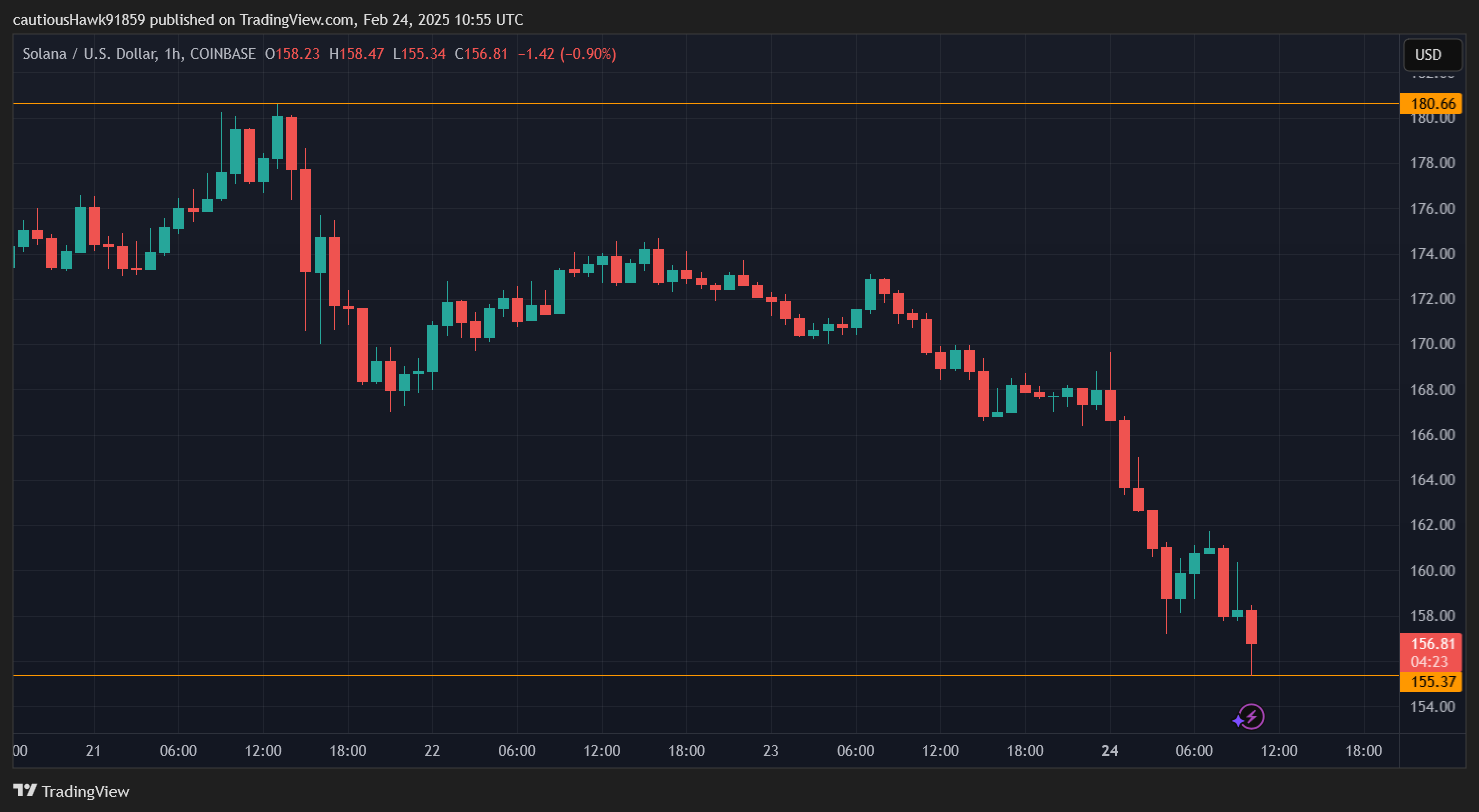Click the date label 23 on time axis
Image resolution: width=1479 pixels, height=812 pixels.
coord(770,751)
